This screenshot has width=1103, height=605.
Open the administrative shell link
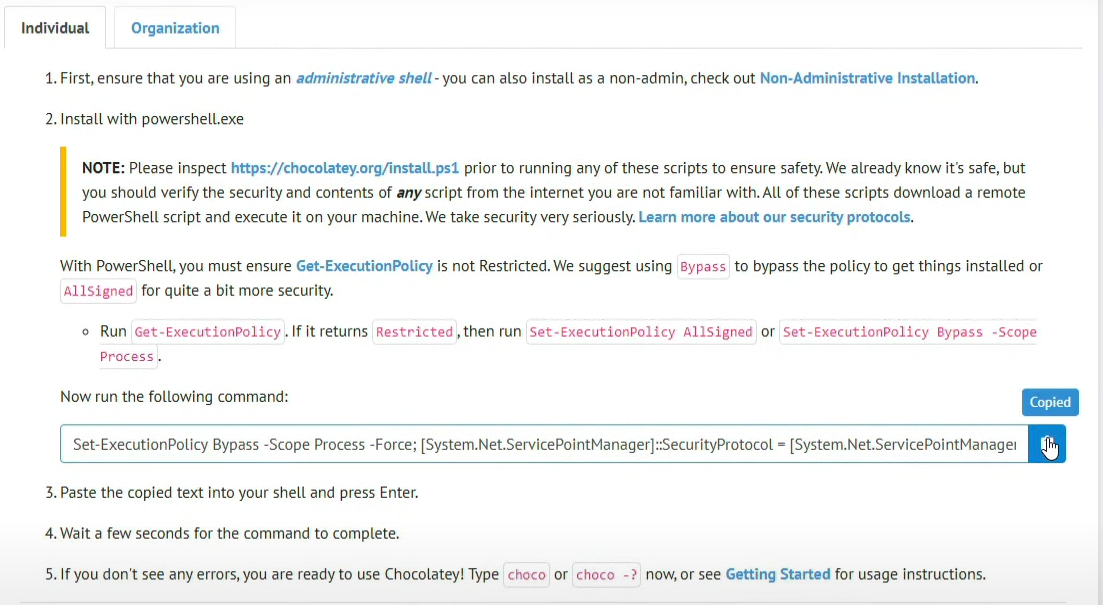364,78
